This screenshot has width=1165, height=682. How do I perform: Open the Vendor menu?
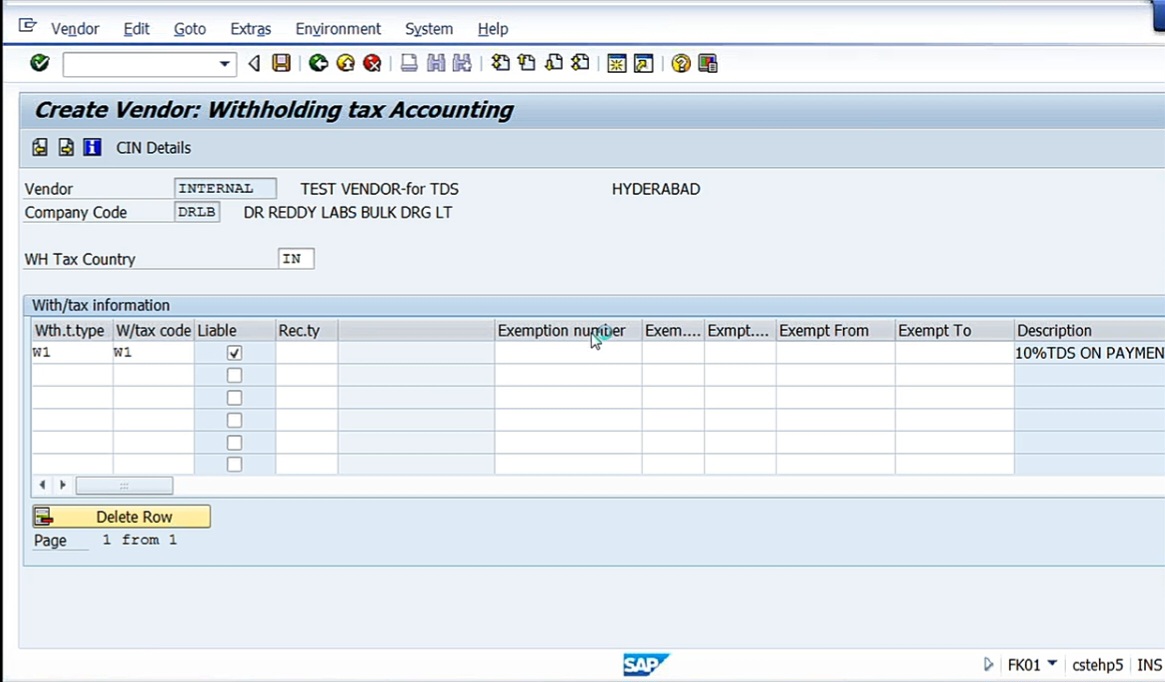[x=75, y=29]
